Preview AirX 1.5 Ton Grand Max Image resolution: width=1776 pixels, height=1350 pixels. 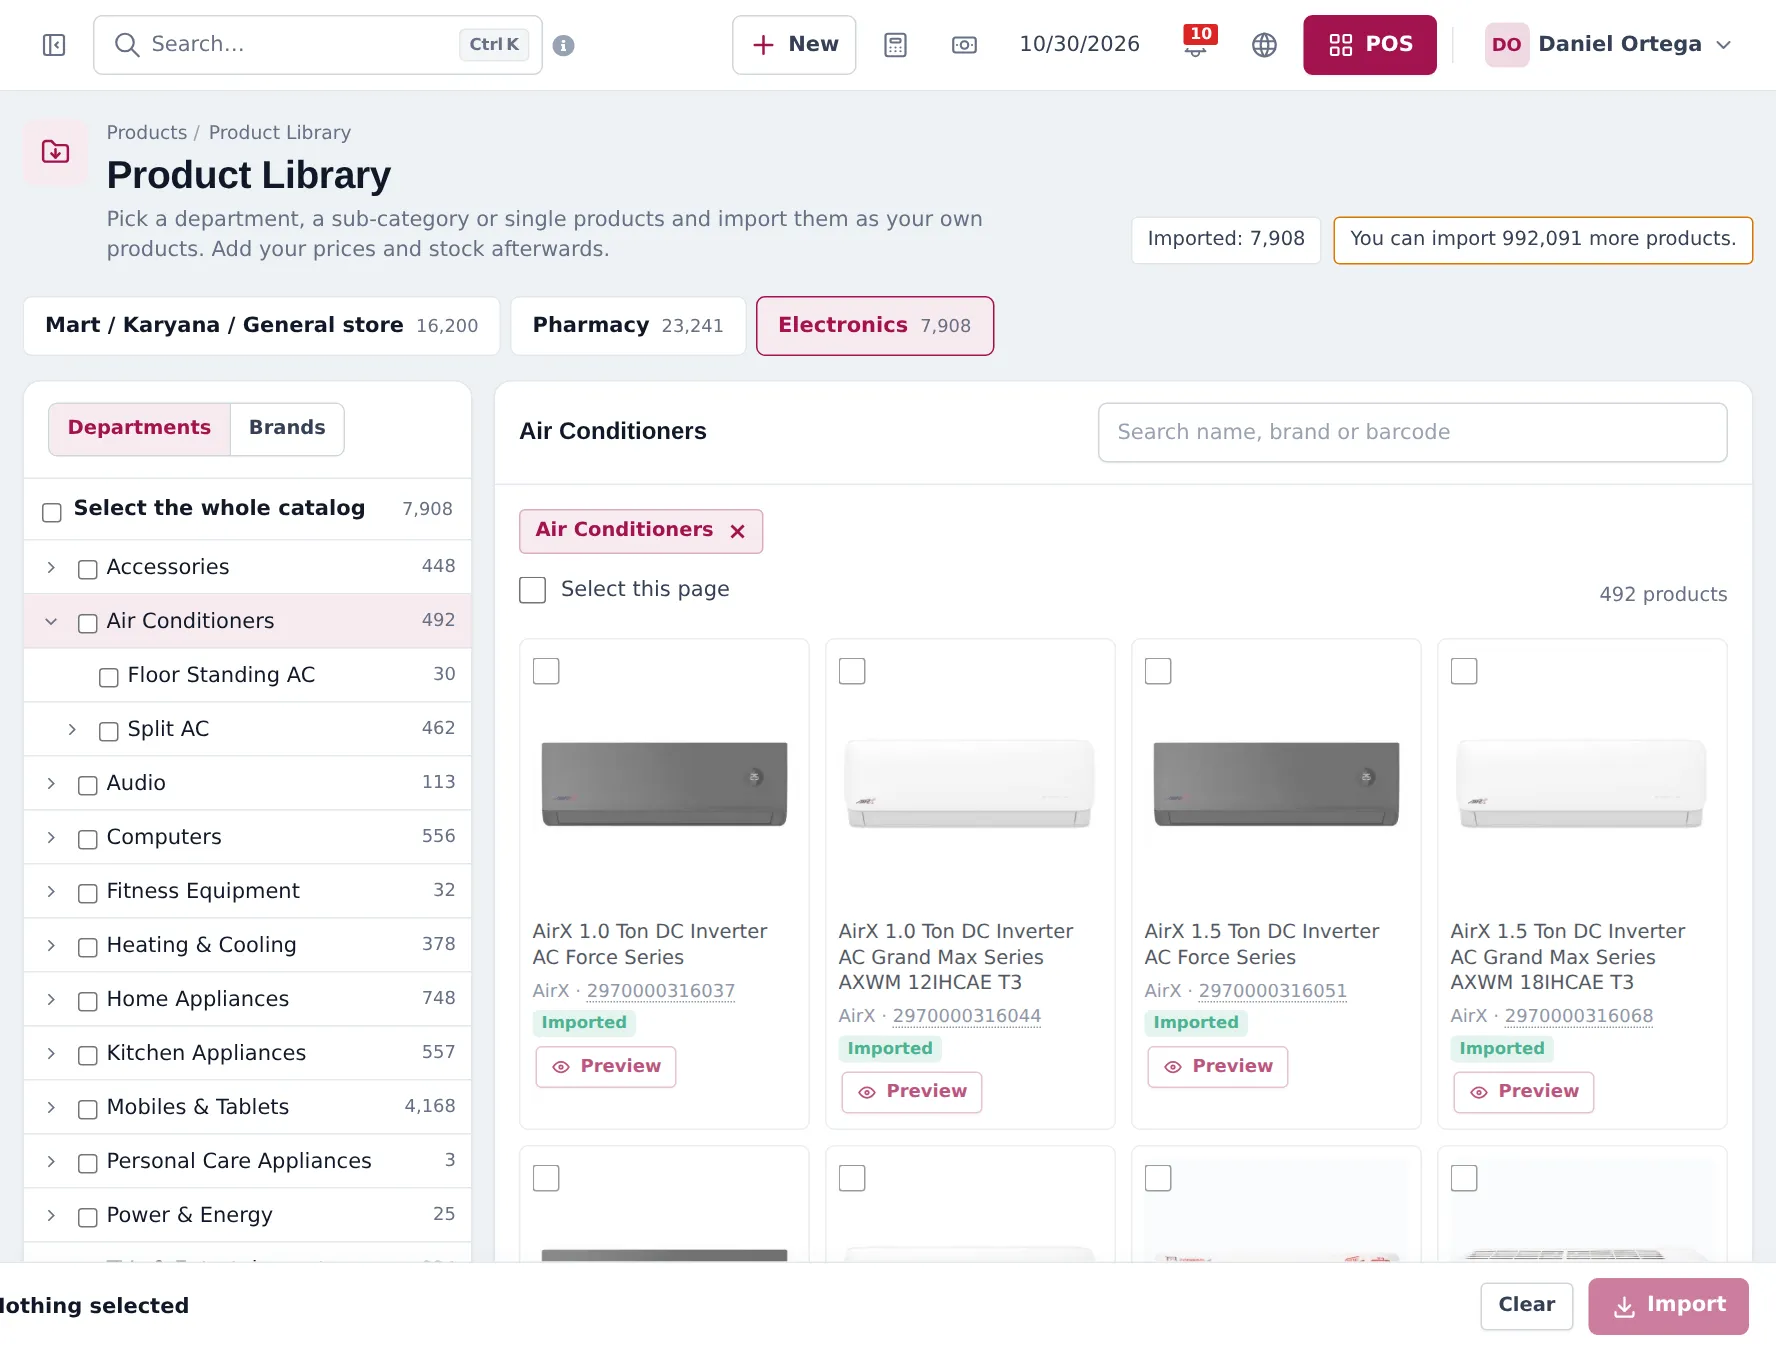click(1524, 1092)
